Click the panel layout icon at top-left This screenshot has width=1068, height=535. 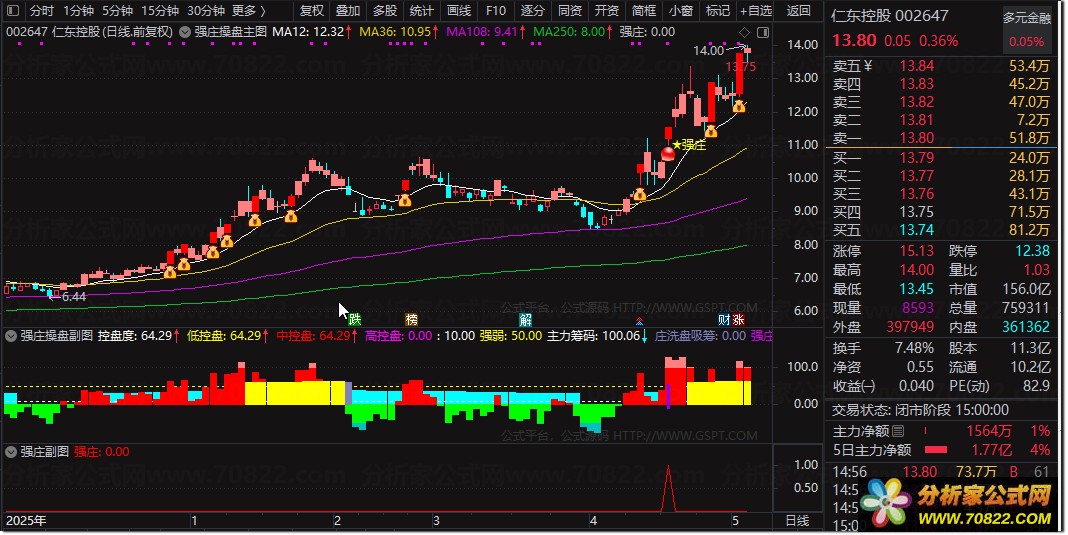(x=13, y=11)
